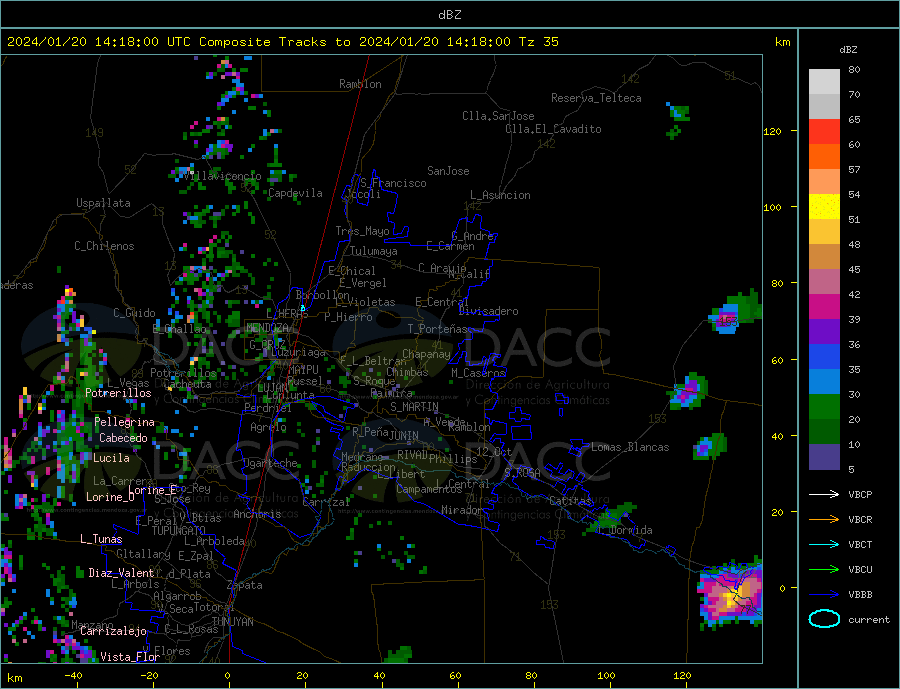Click the 'Divisadero' place label
Image resolution: width=900 pixels, height=689 pixels.
pos(488,311)
